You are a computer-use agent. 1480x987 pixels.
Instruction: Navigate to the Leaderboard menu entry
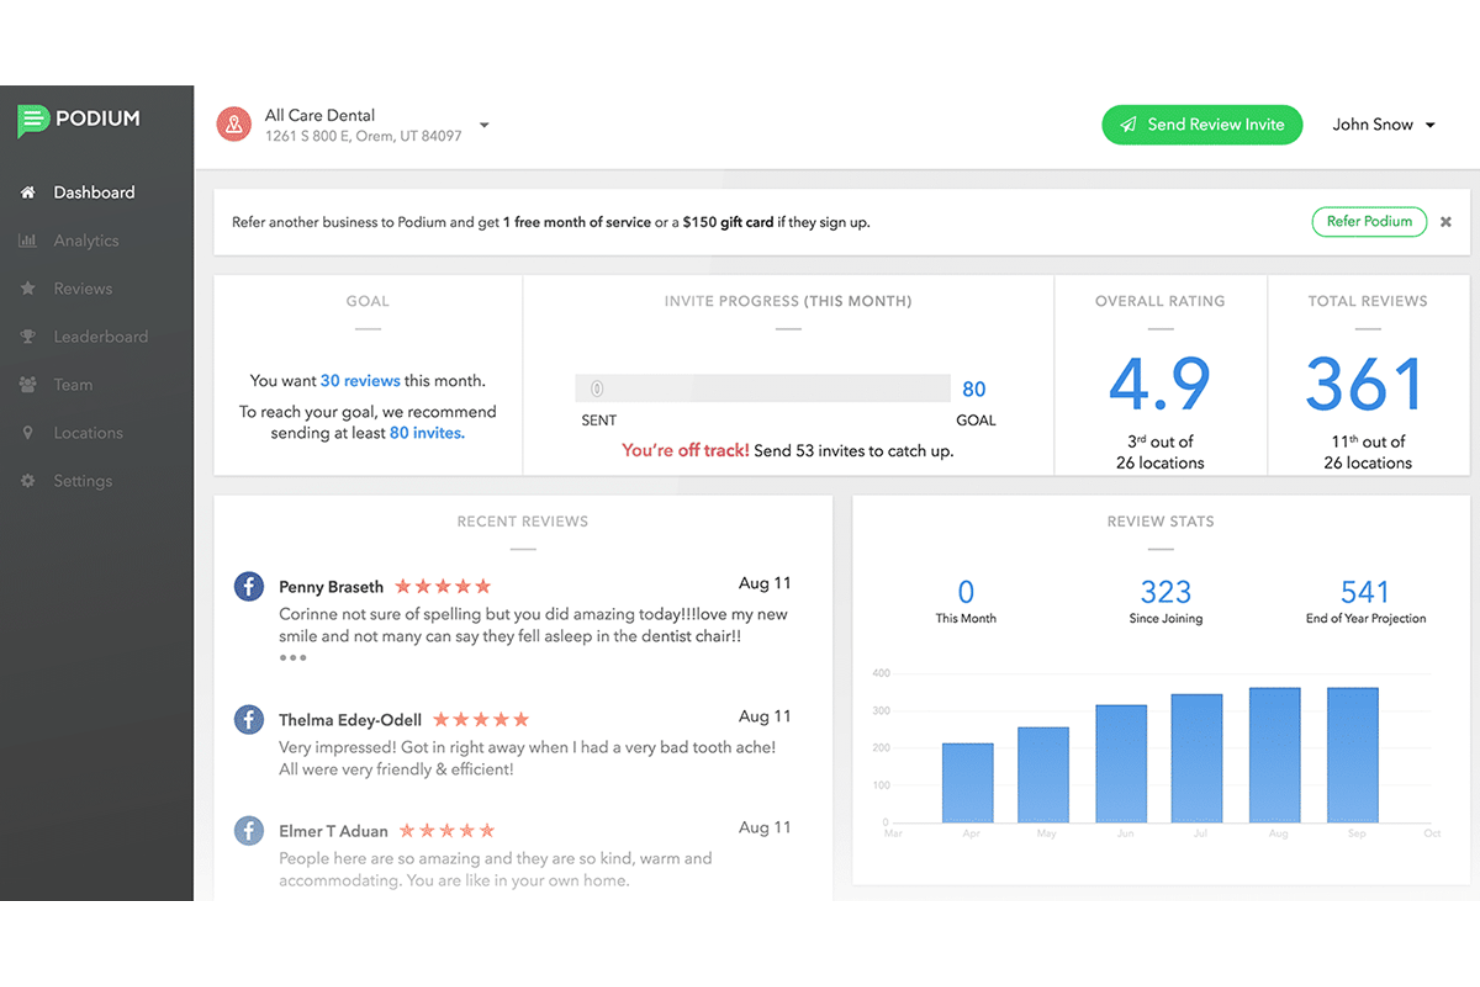(100, 336)
